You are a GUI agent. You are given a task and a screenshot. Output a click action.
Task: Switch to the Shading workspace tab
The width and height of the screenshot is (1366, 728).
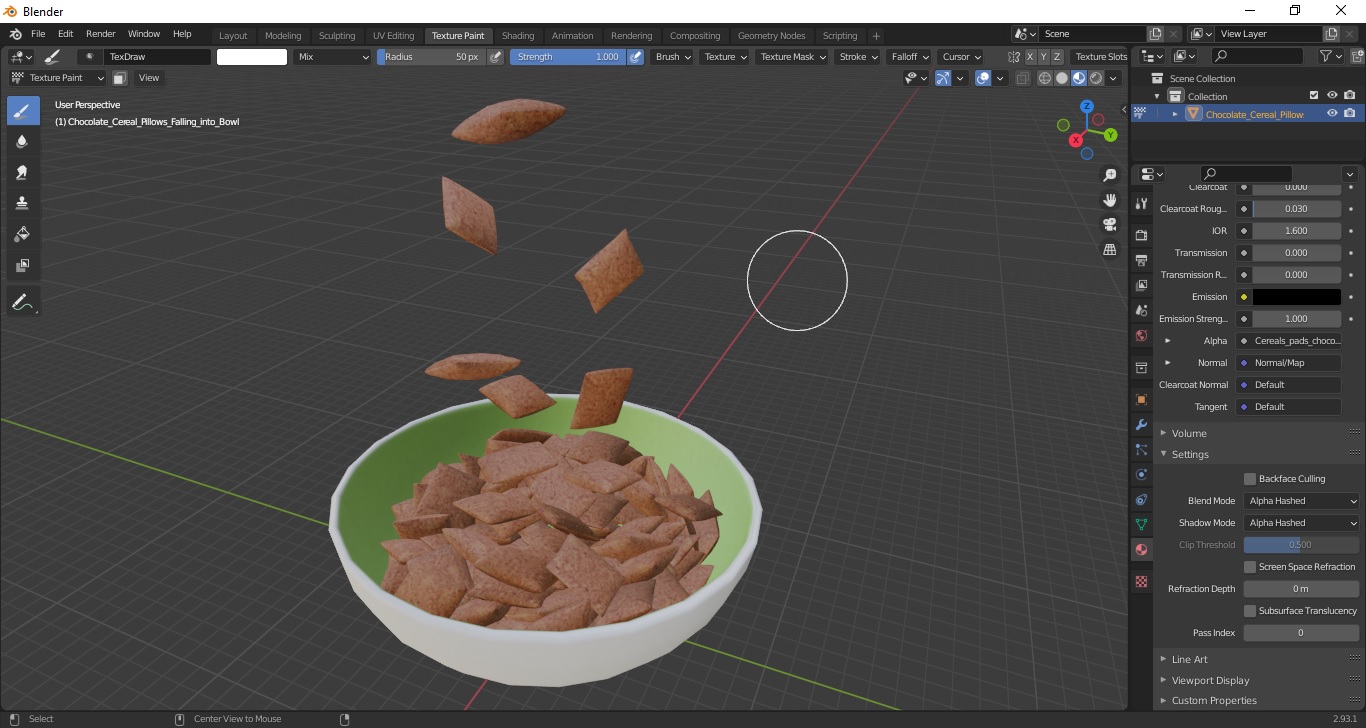coord(518,36)
